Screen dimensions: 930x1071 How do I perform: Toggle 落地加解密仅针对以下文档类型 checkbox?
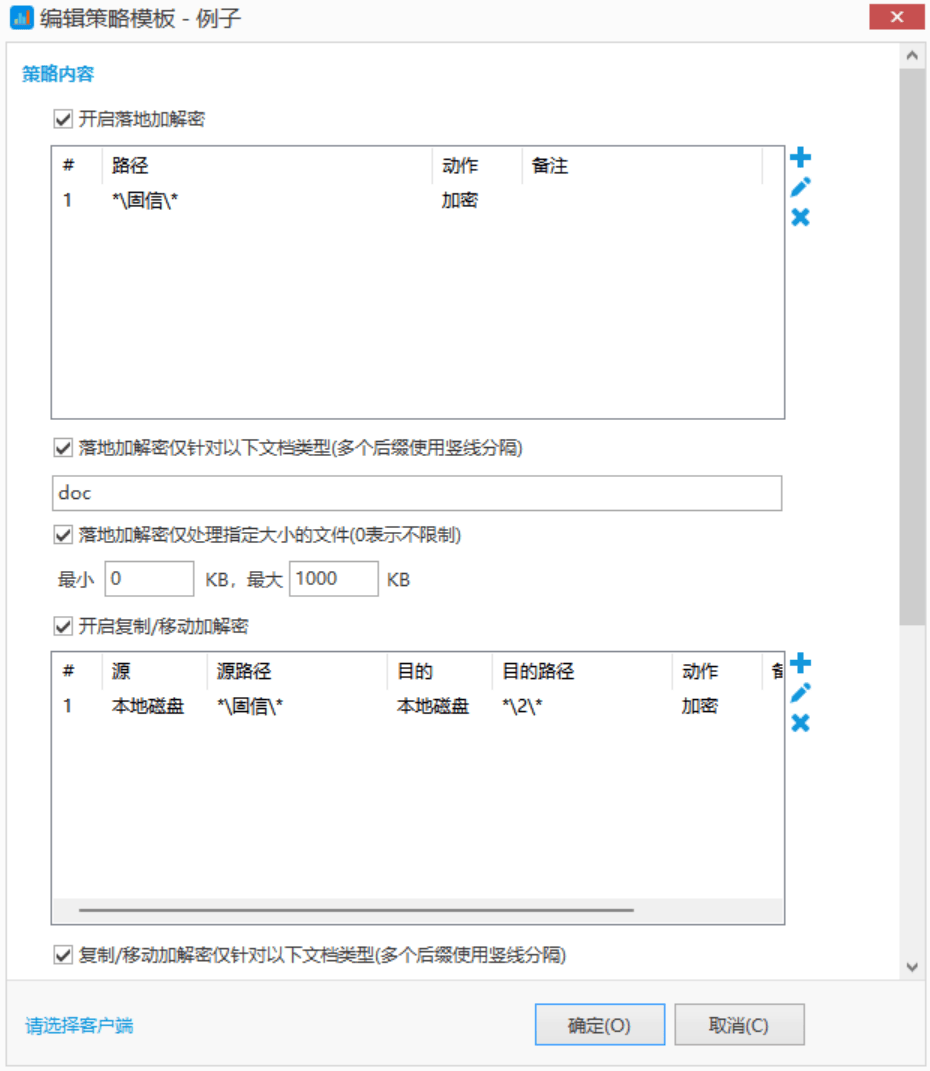click(63, 449)
